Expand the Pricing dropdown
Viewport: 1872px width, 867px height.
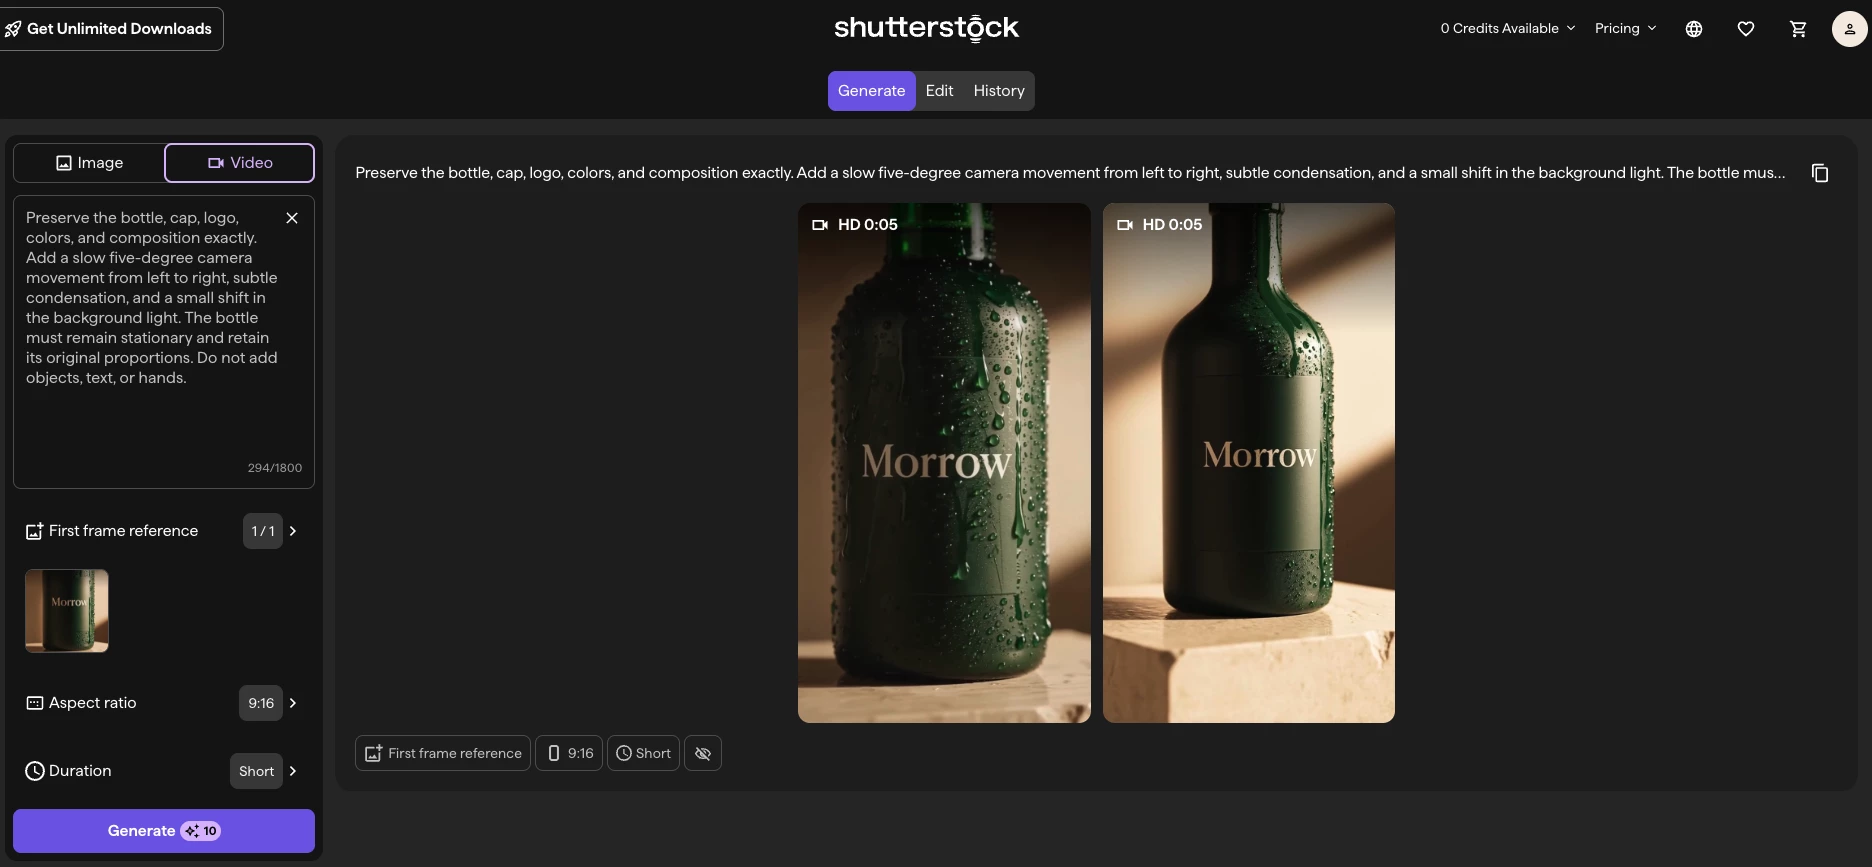pos(1626,29)
